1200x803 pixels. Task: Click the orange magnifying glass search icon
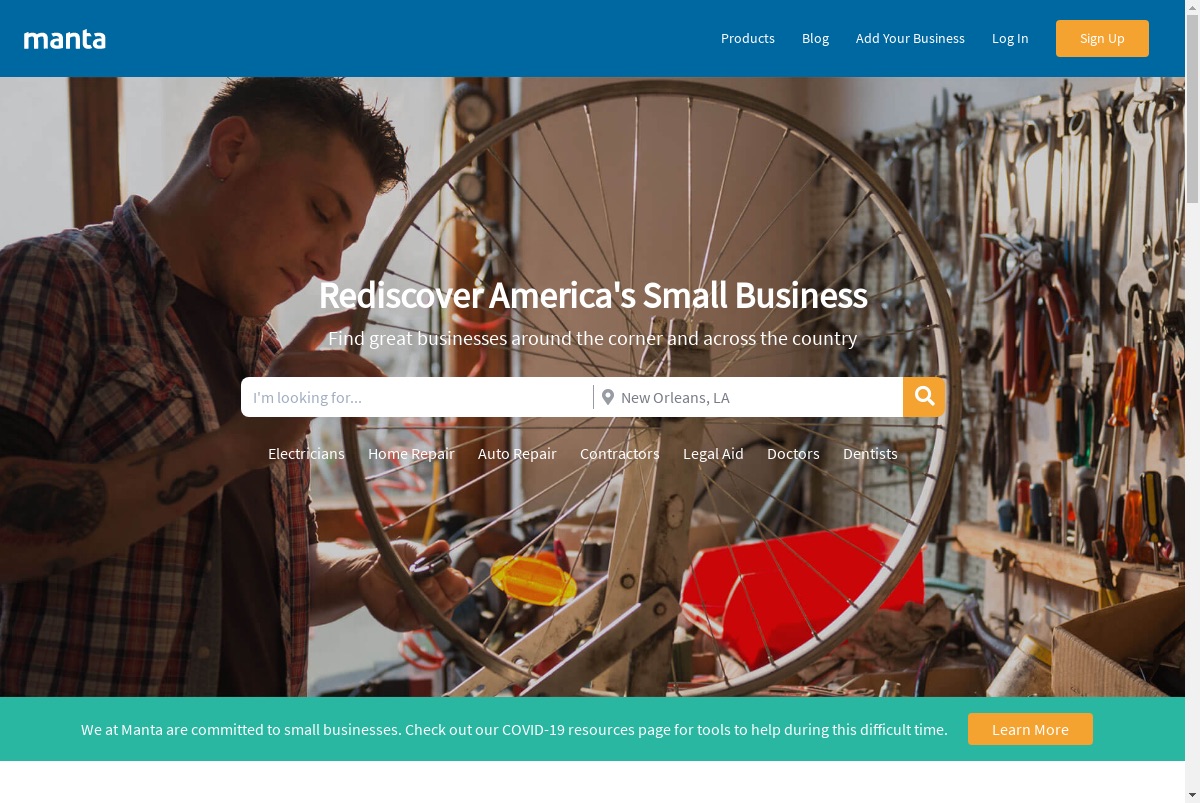(924, 397)
